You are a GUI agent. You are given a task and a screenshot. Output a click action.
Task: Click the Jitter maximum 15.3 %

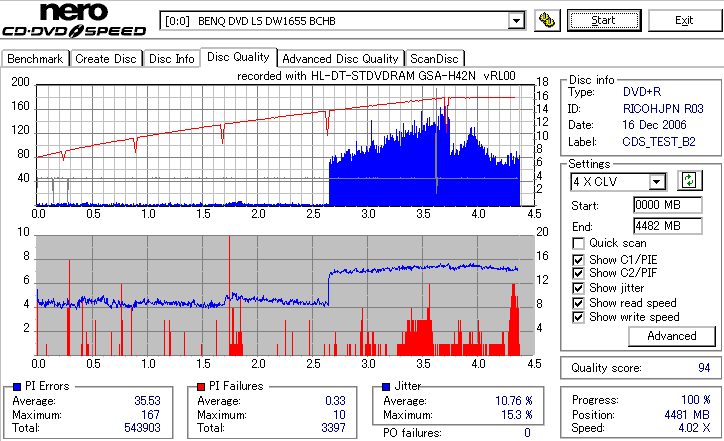tap(517, 415)
